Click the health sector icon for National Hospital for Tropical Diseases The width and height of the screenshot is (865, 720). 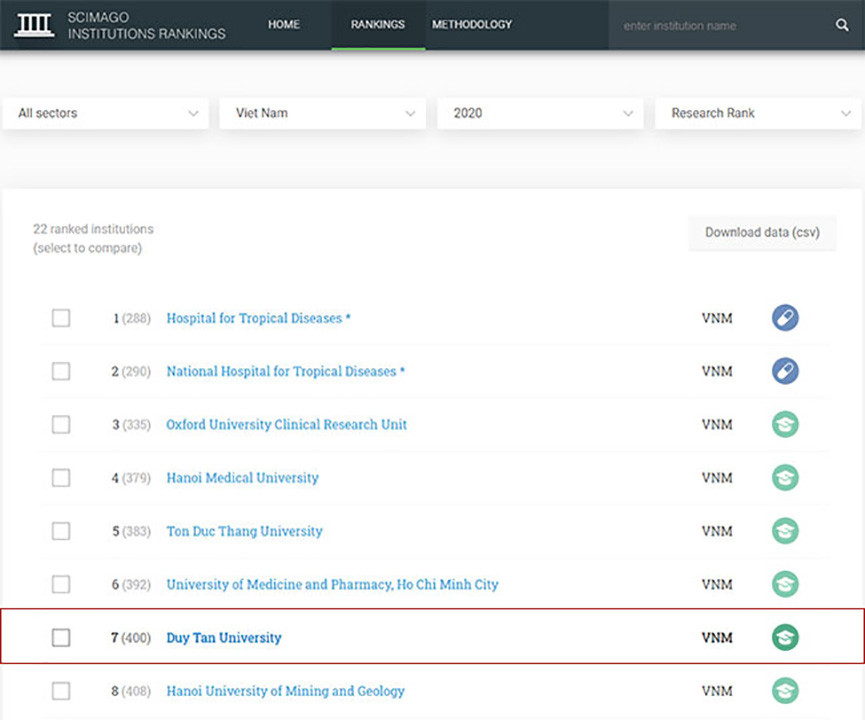(785, 371)
